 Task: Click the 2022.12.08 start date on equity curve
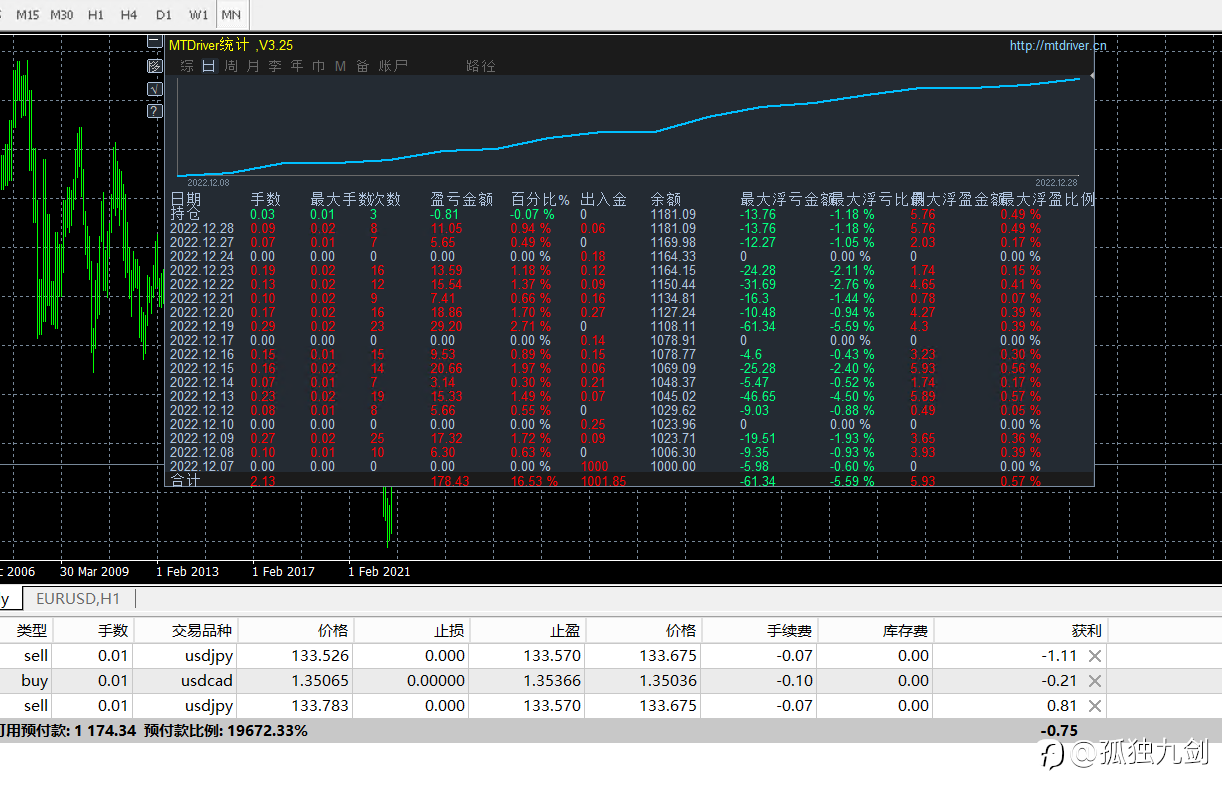click(207, 182)
